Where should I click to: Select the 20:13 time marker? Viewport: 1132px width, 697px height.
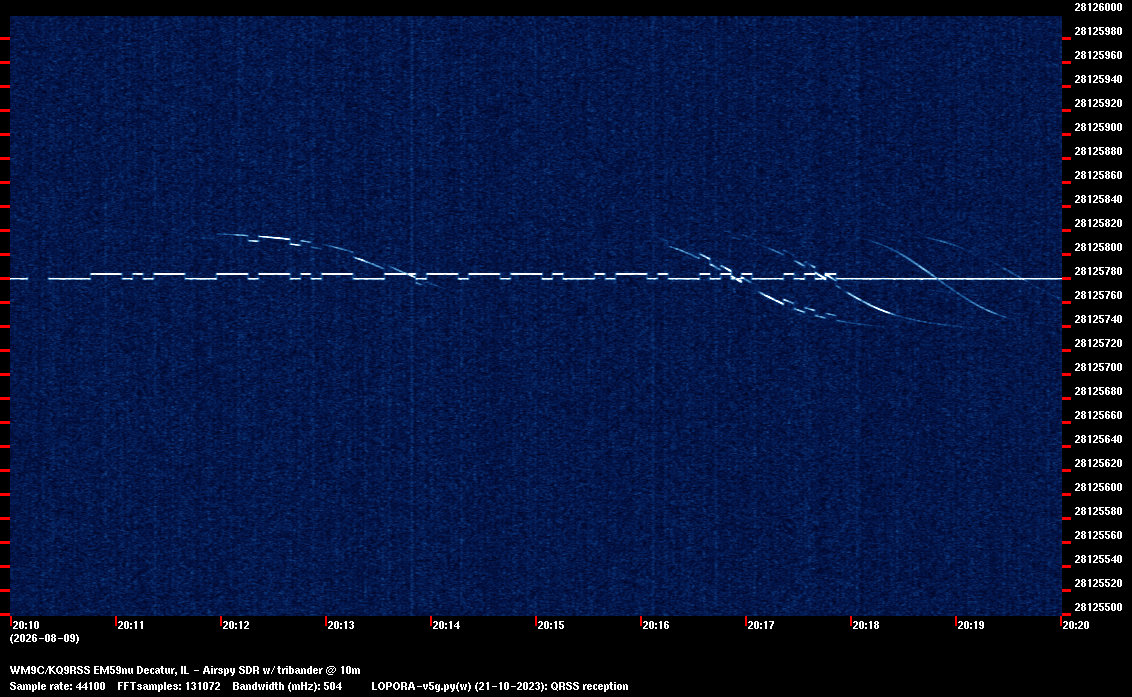pyautogui.click(x=341, y=625)
